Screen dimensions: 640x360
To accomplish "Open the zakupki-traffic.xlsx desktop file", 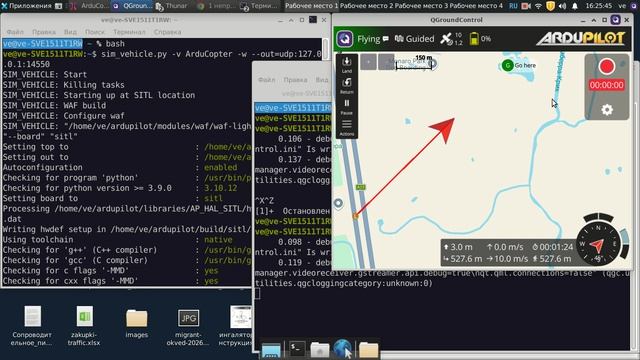I will 84,325.
